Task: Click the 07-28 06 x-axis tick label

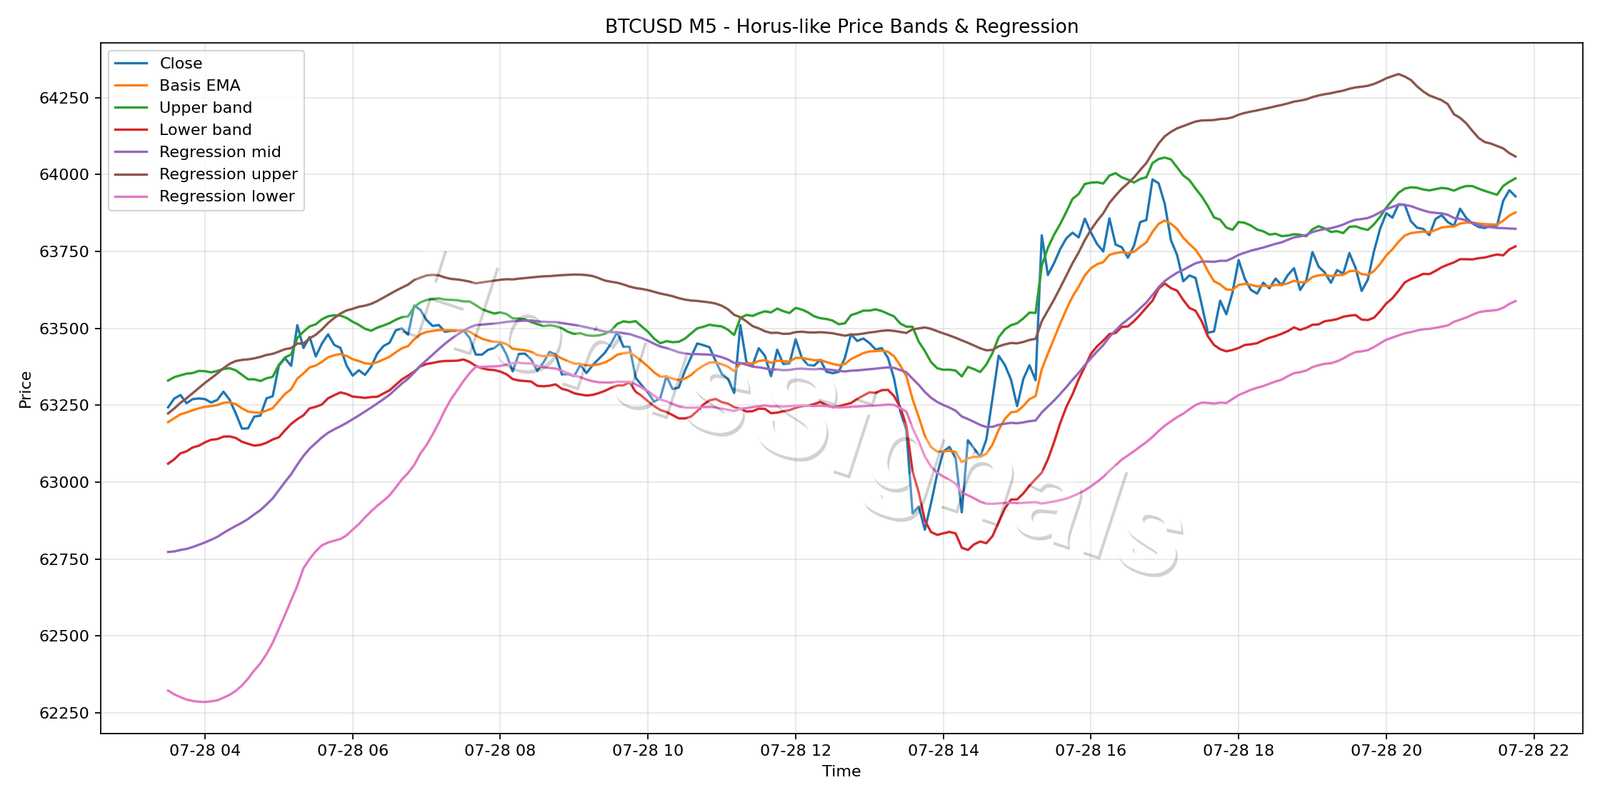Action: click(352, 749)
